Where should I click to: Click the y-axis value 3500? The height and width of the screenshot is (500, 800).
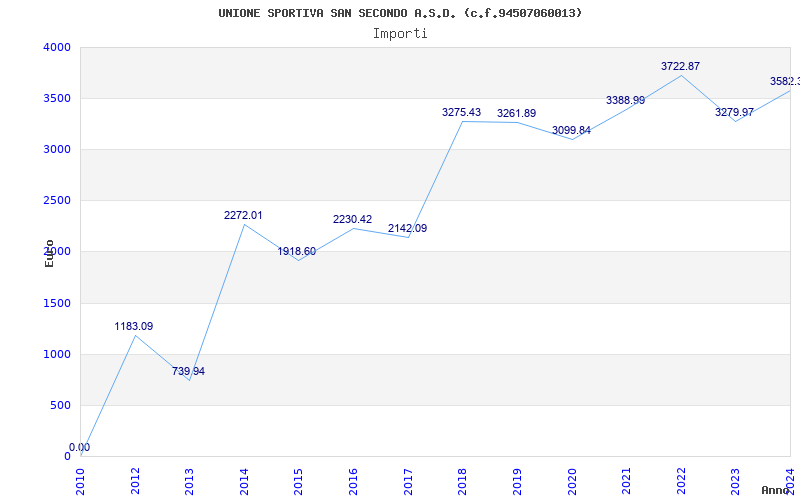pyautogui.click(x=57, y=98)
